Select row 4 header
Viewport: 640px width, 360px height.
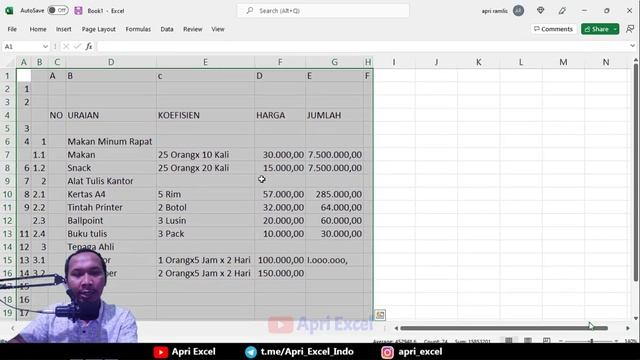pyautogui.click(x=7, y=115)
